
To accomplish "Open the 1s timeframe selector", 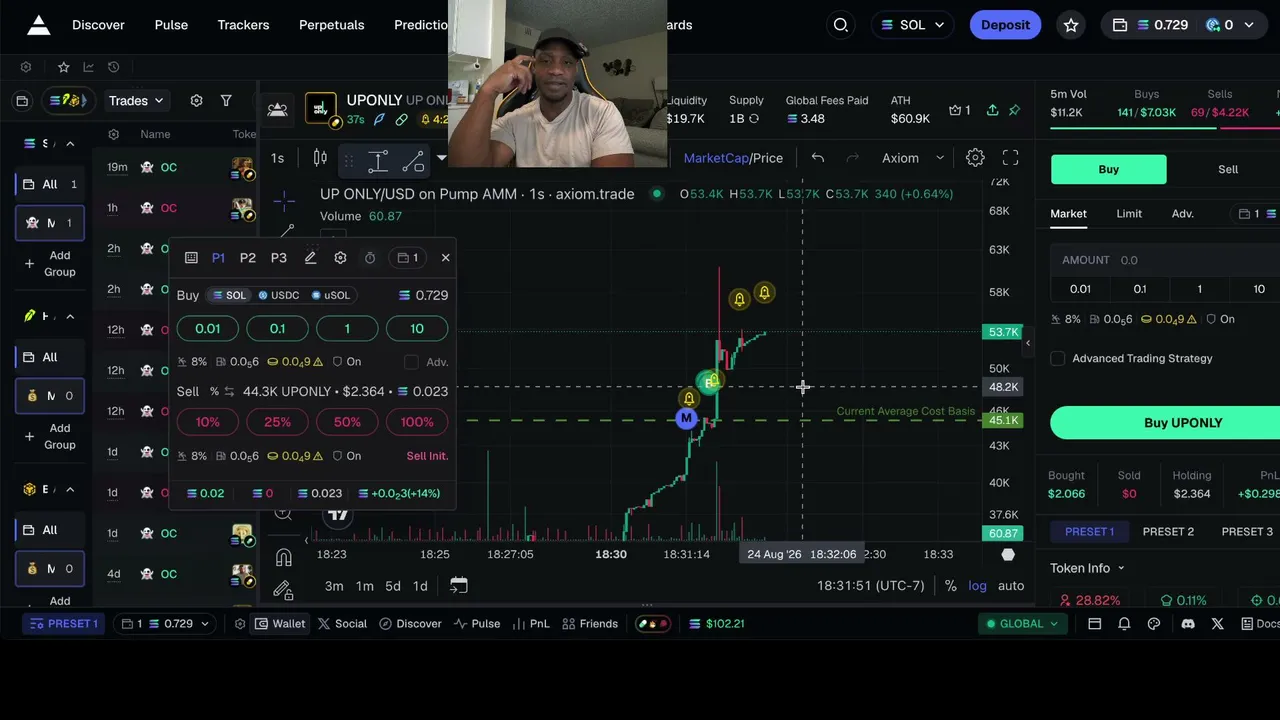I will tap(277, 158).
